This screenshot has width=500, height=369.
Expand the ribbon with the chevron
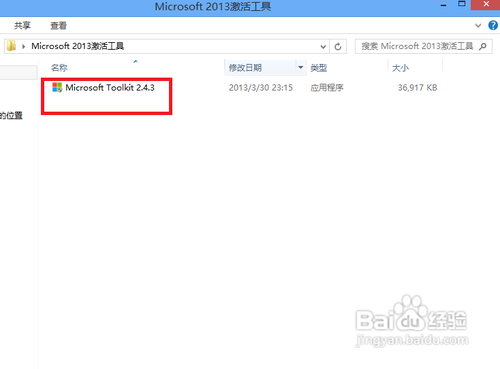pos(478,25)
